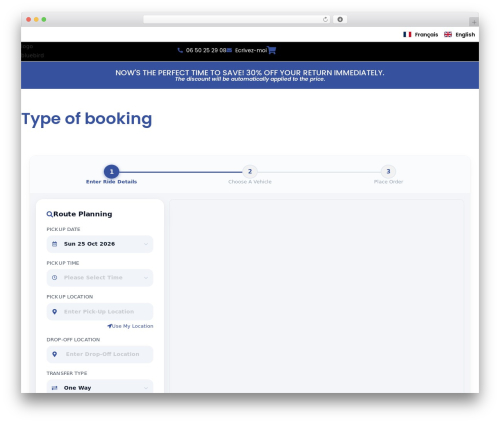Go to step 3 Place Order

388,172
